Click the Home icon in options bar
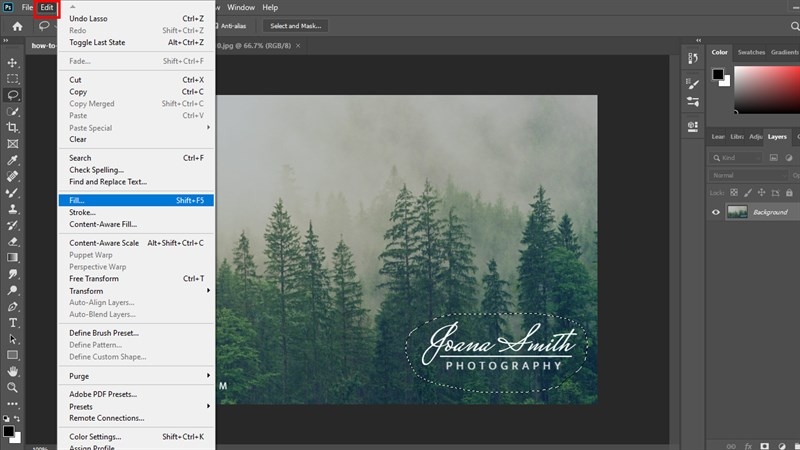 pos(17,26)
